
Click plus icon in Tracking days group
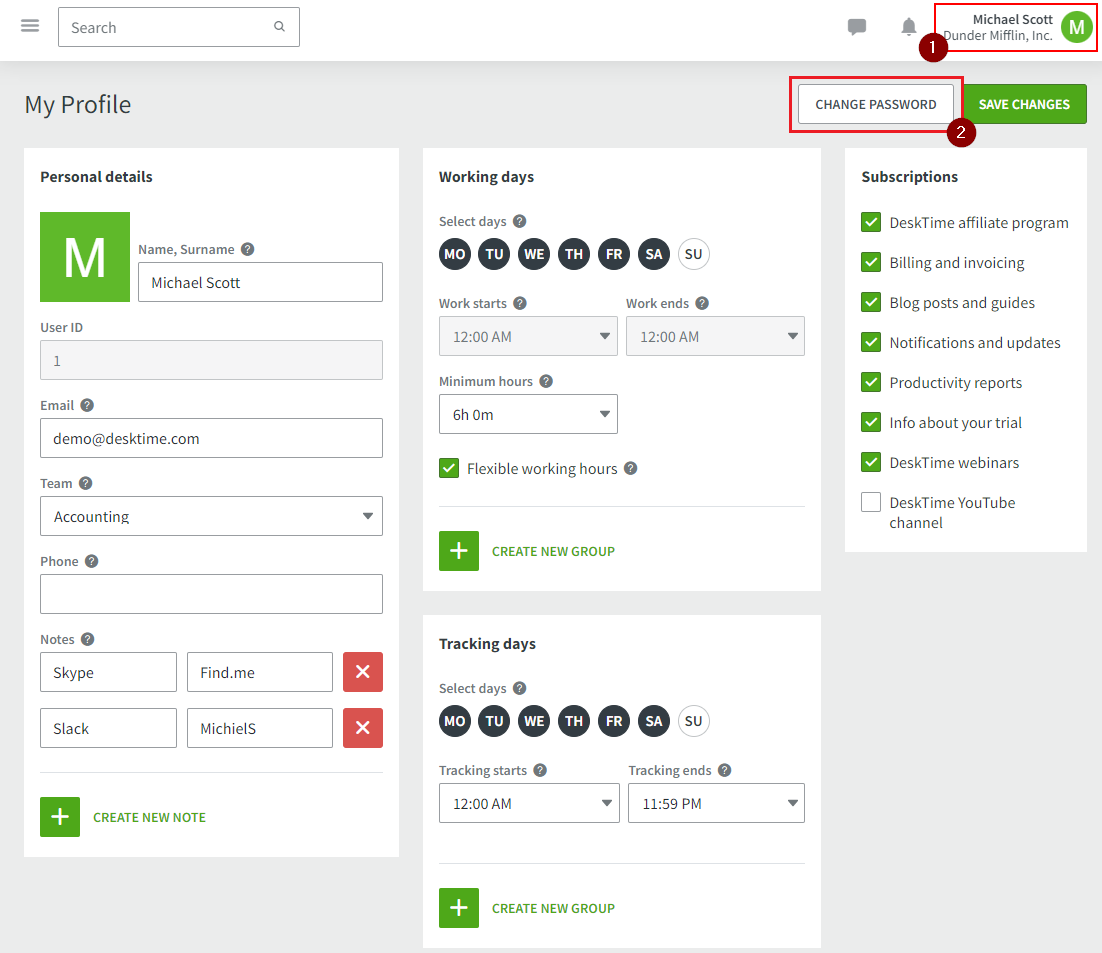[459, 908]
